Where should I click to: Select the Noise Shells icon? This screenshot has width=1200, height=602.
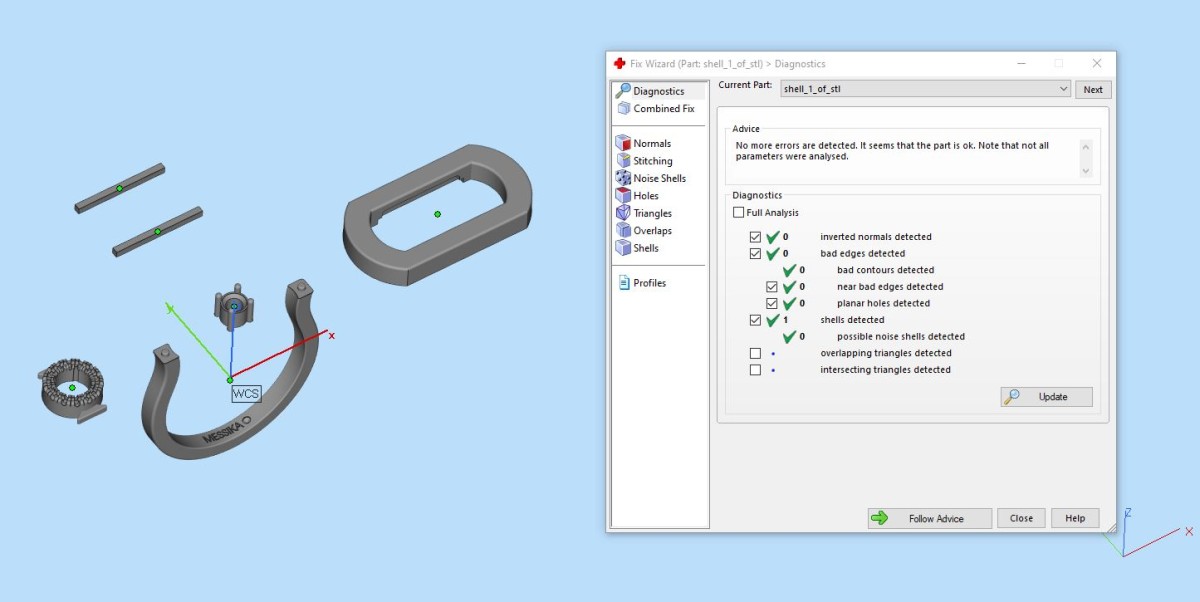point(623,178)
